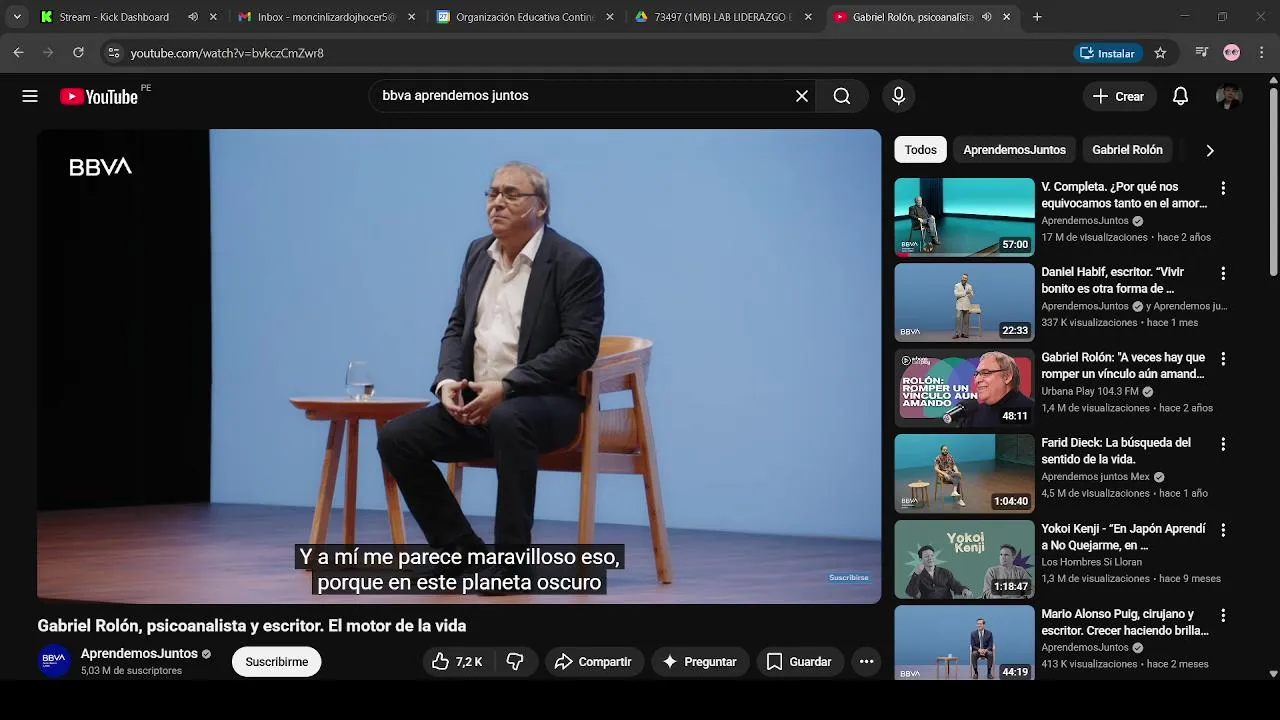Viewport: 1280px width, 720px height.
Task: Open '¿Por qué nos equivocamos' video thumbnail
Action: click(964, 217)
